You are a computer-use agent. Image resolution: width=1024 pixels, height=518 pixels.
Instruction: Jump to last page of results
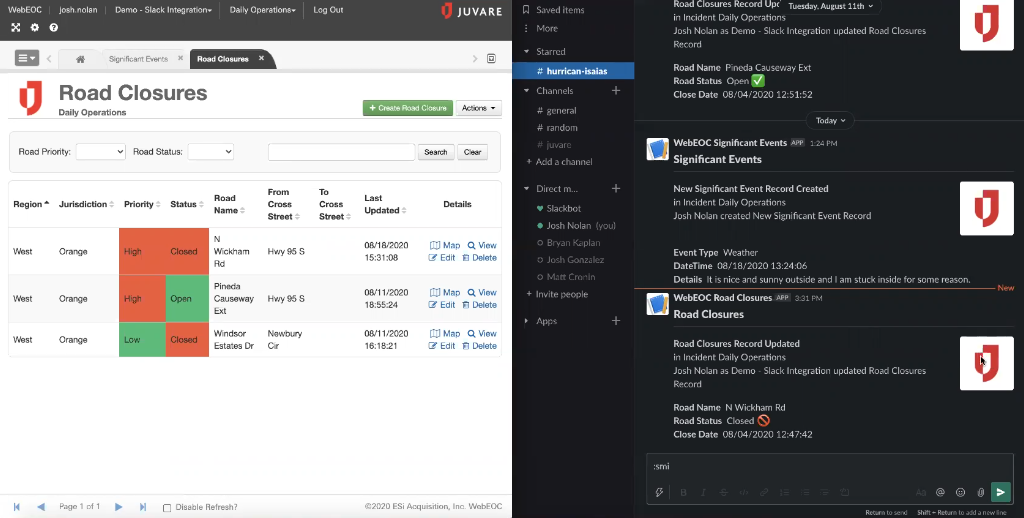click(142, 507)
